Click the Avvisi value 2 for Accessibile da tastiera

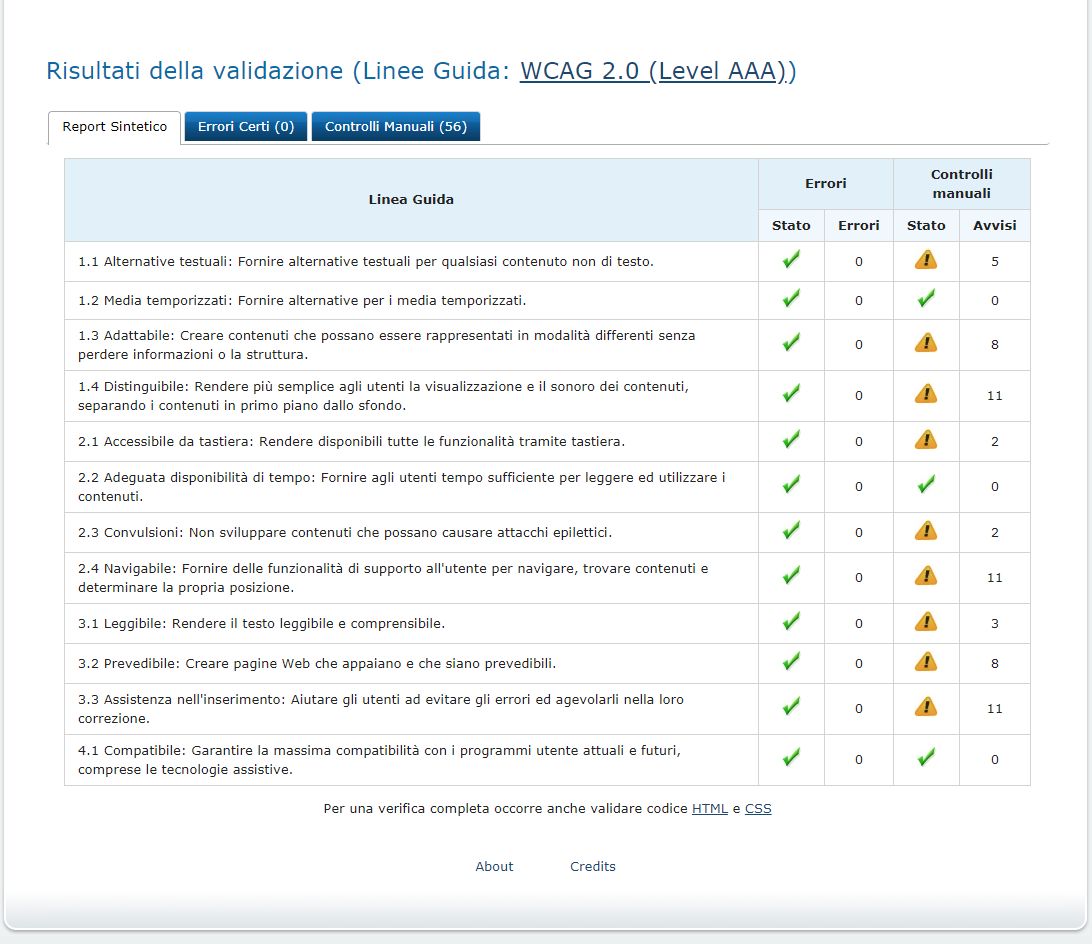click(994, 441)
